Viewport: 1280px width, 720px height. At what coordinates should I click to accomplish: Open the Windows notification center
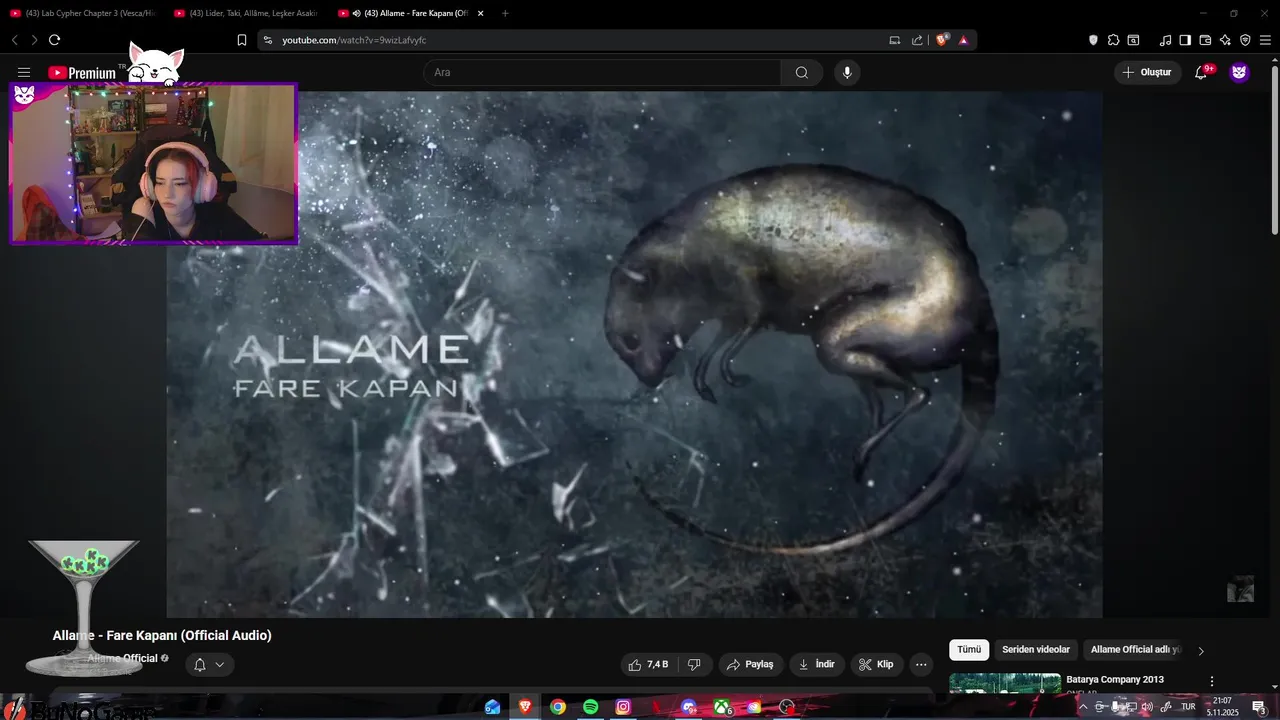1259,707
